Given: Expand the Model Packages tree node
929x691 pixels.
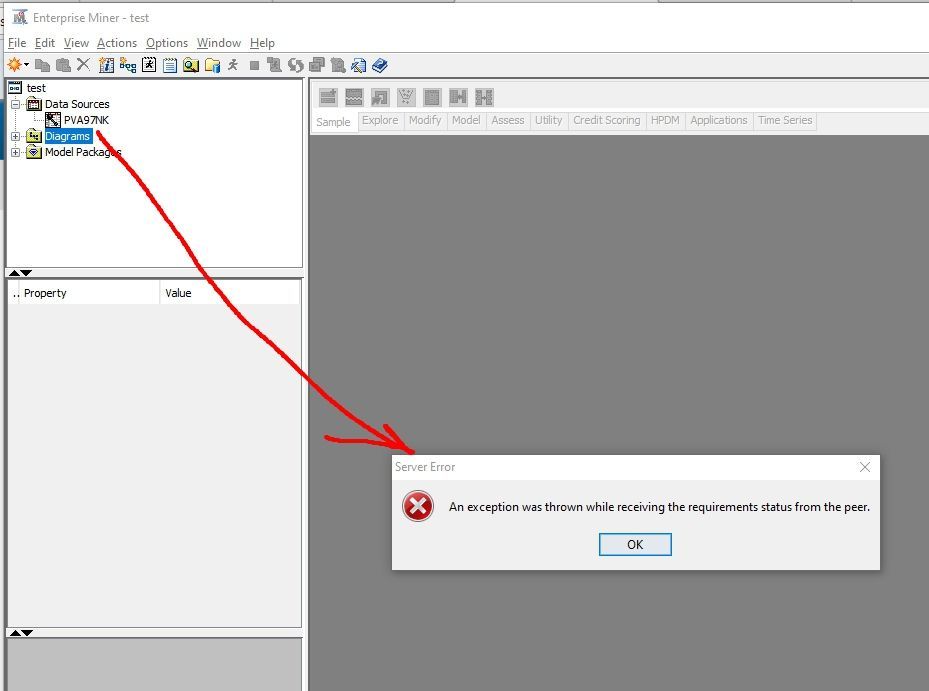Looking at the screenshot, I should click(x=15, y=152).
